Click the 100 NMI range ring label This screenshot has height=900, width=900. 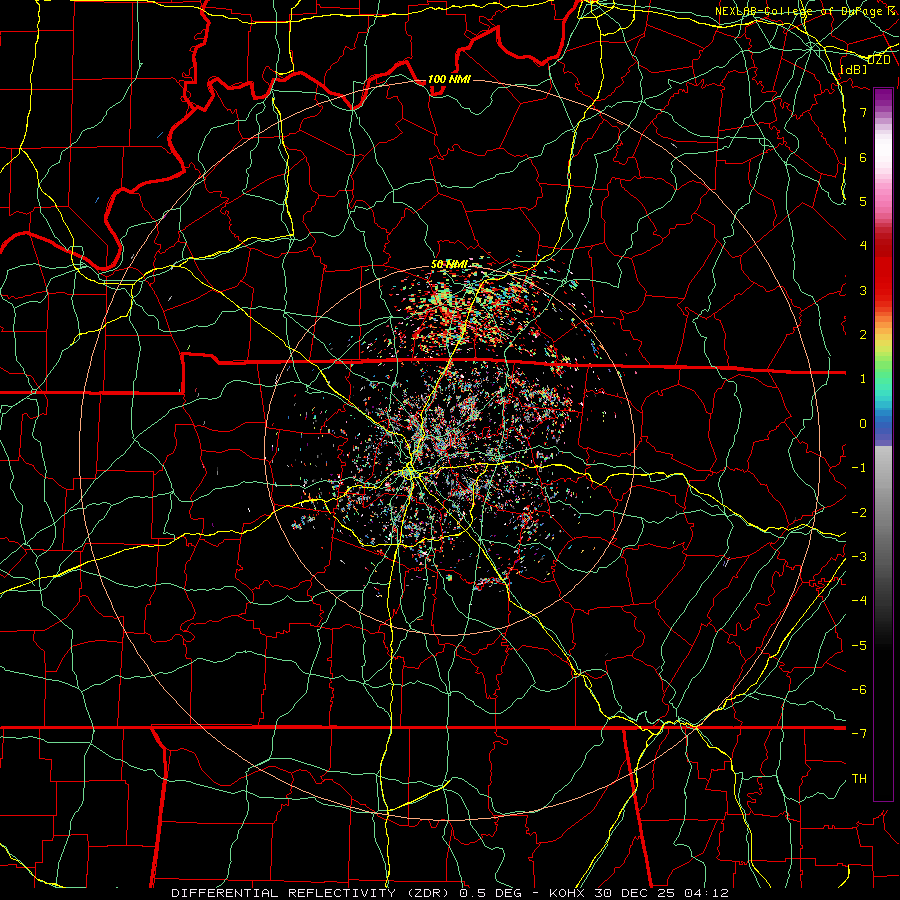click(x=449, y=79)
